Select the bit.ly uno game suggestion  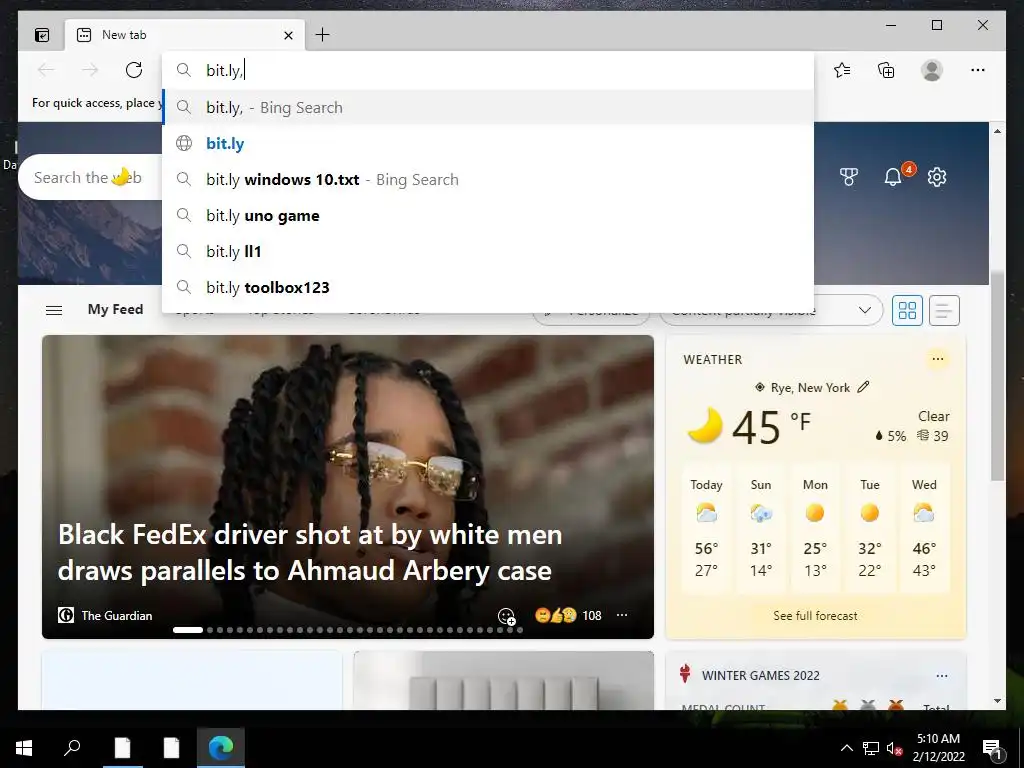[x=488, y=216]
